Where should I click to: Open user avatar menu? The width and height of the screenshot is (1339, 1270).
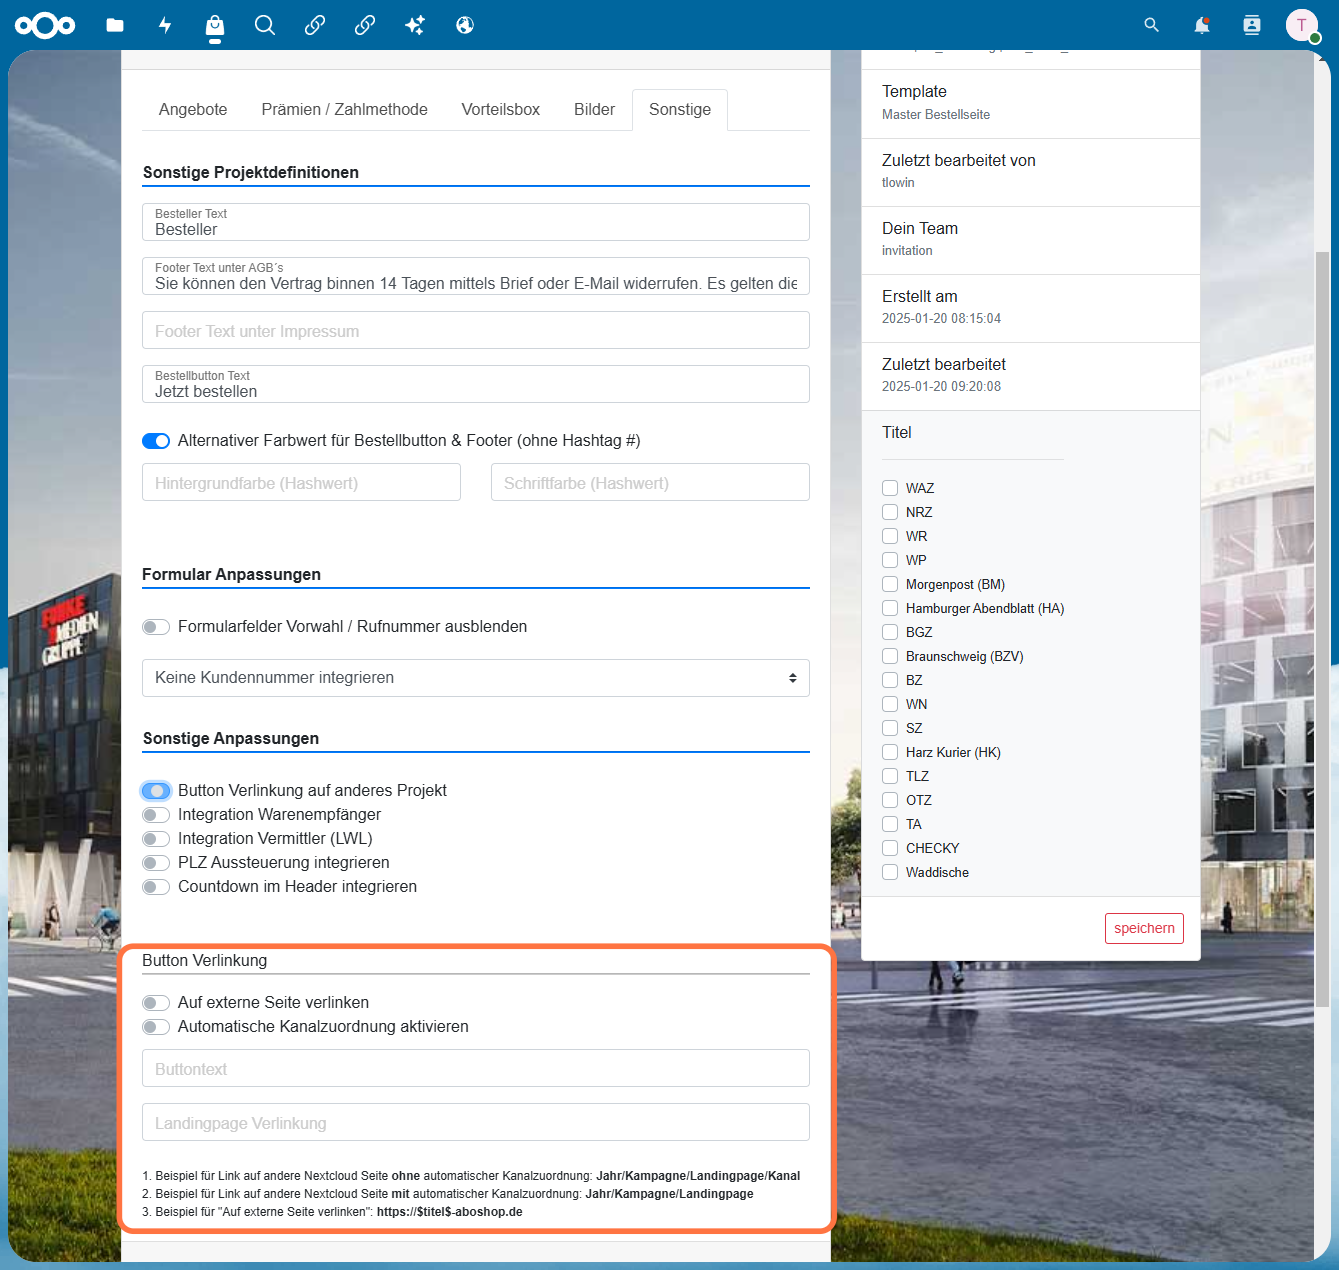[x=1302, y=25]
